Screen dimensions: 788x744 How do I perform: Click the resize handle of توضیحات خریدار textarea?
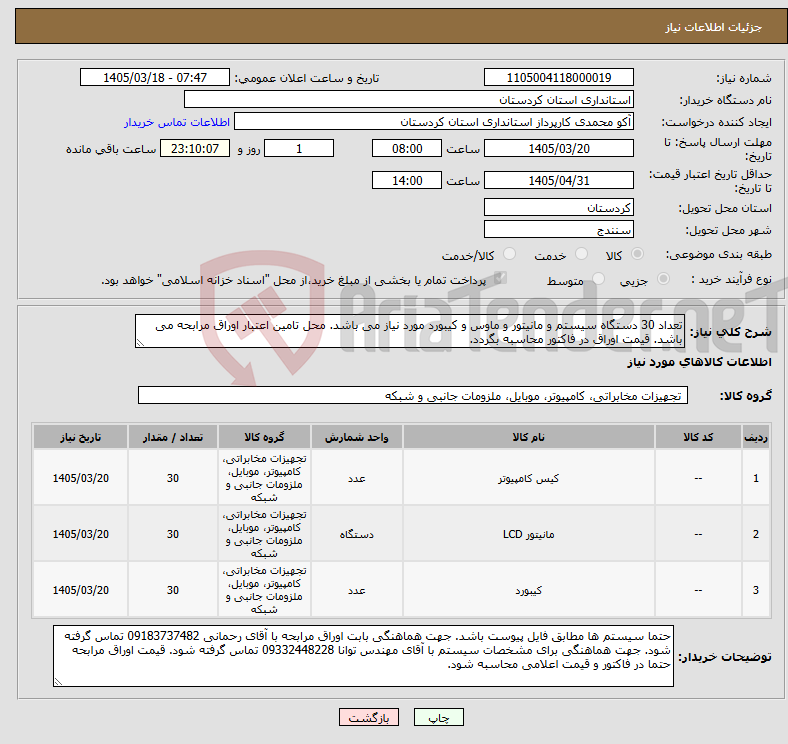[x=58, y=682]
